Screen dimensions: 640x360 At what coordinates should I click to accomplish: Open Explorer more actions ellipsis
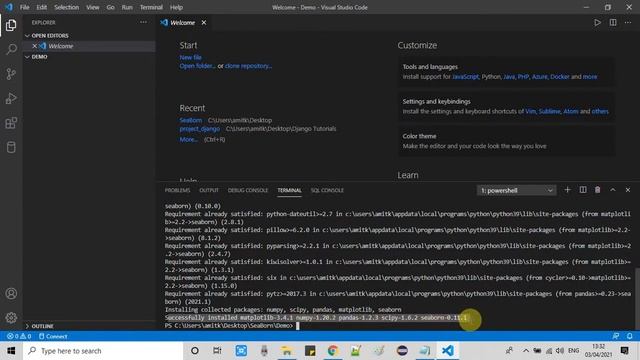(143, 22)
